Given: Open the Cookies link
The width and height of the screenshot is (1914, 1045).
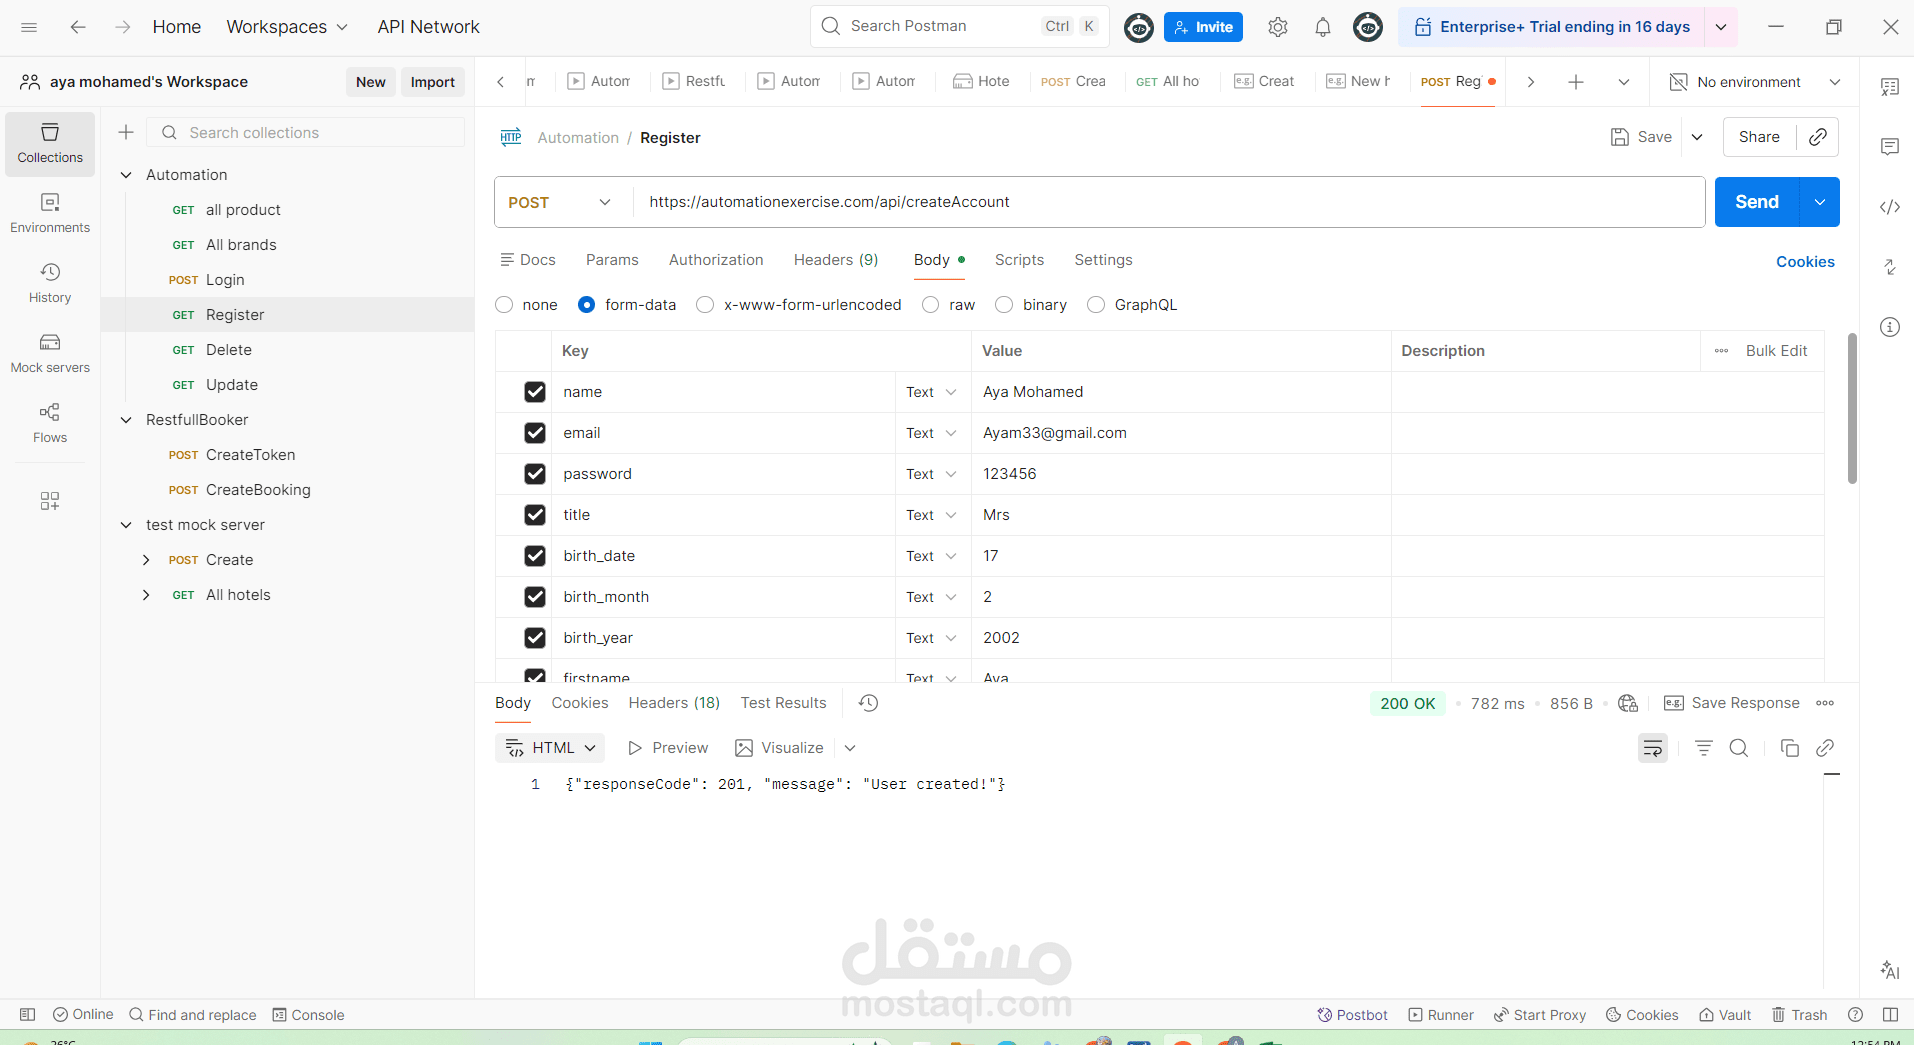Looking at the screenshot, I should 1805,262.
